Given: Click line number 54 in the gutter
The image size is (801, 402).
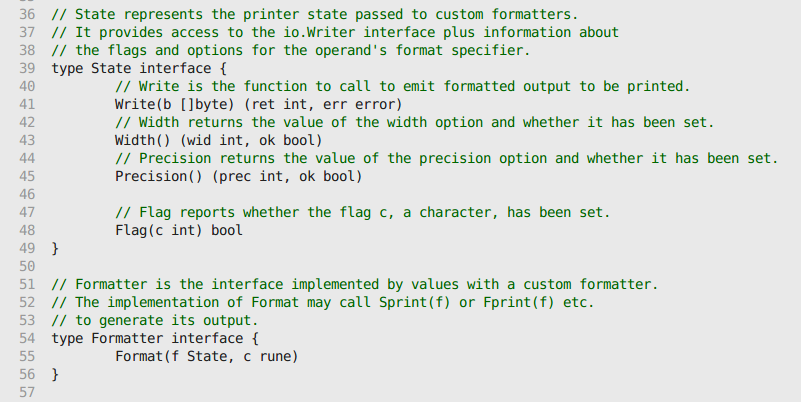Looking at the screenshot, I should click(27, 338).
